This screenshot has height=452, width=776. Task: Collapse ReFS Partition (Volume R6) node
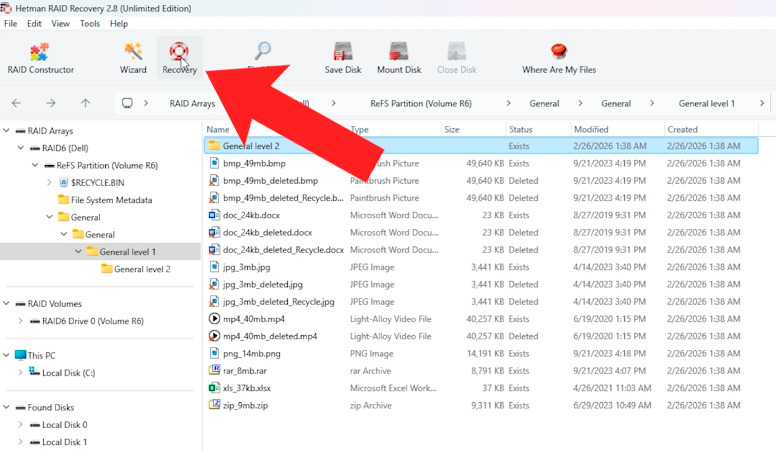[35, 165]
